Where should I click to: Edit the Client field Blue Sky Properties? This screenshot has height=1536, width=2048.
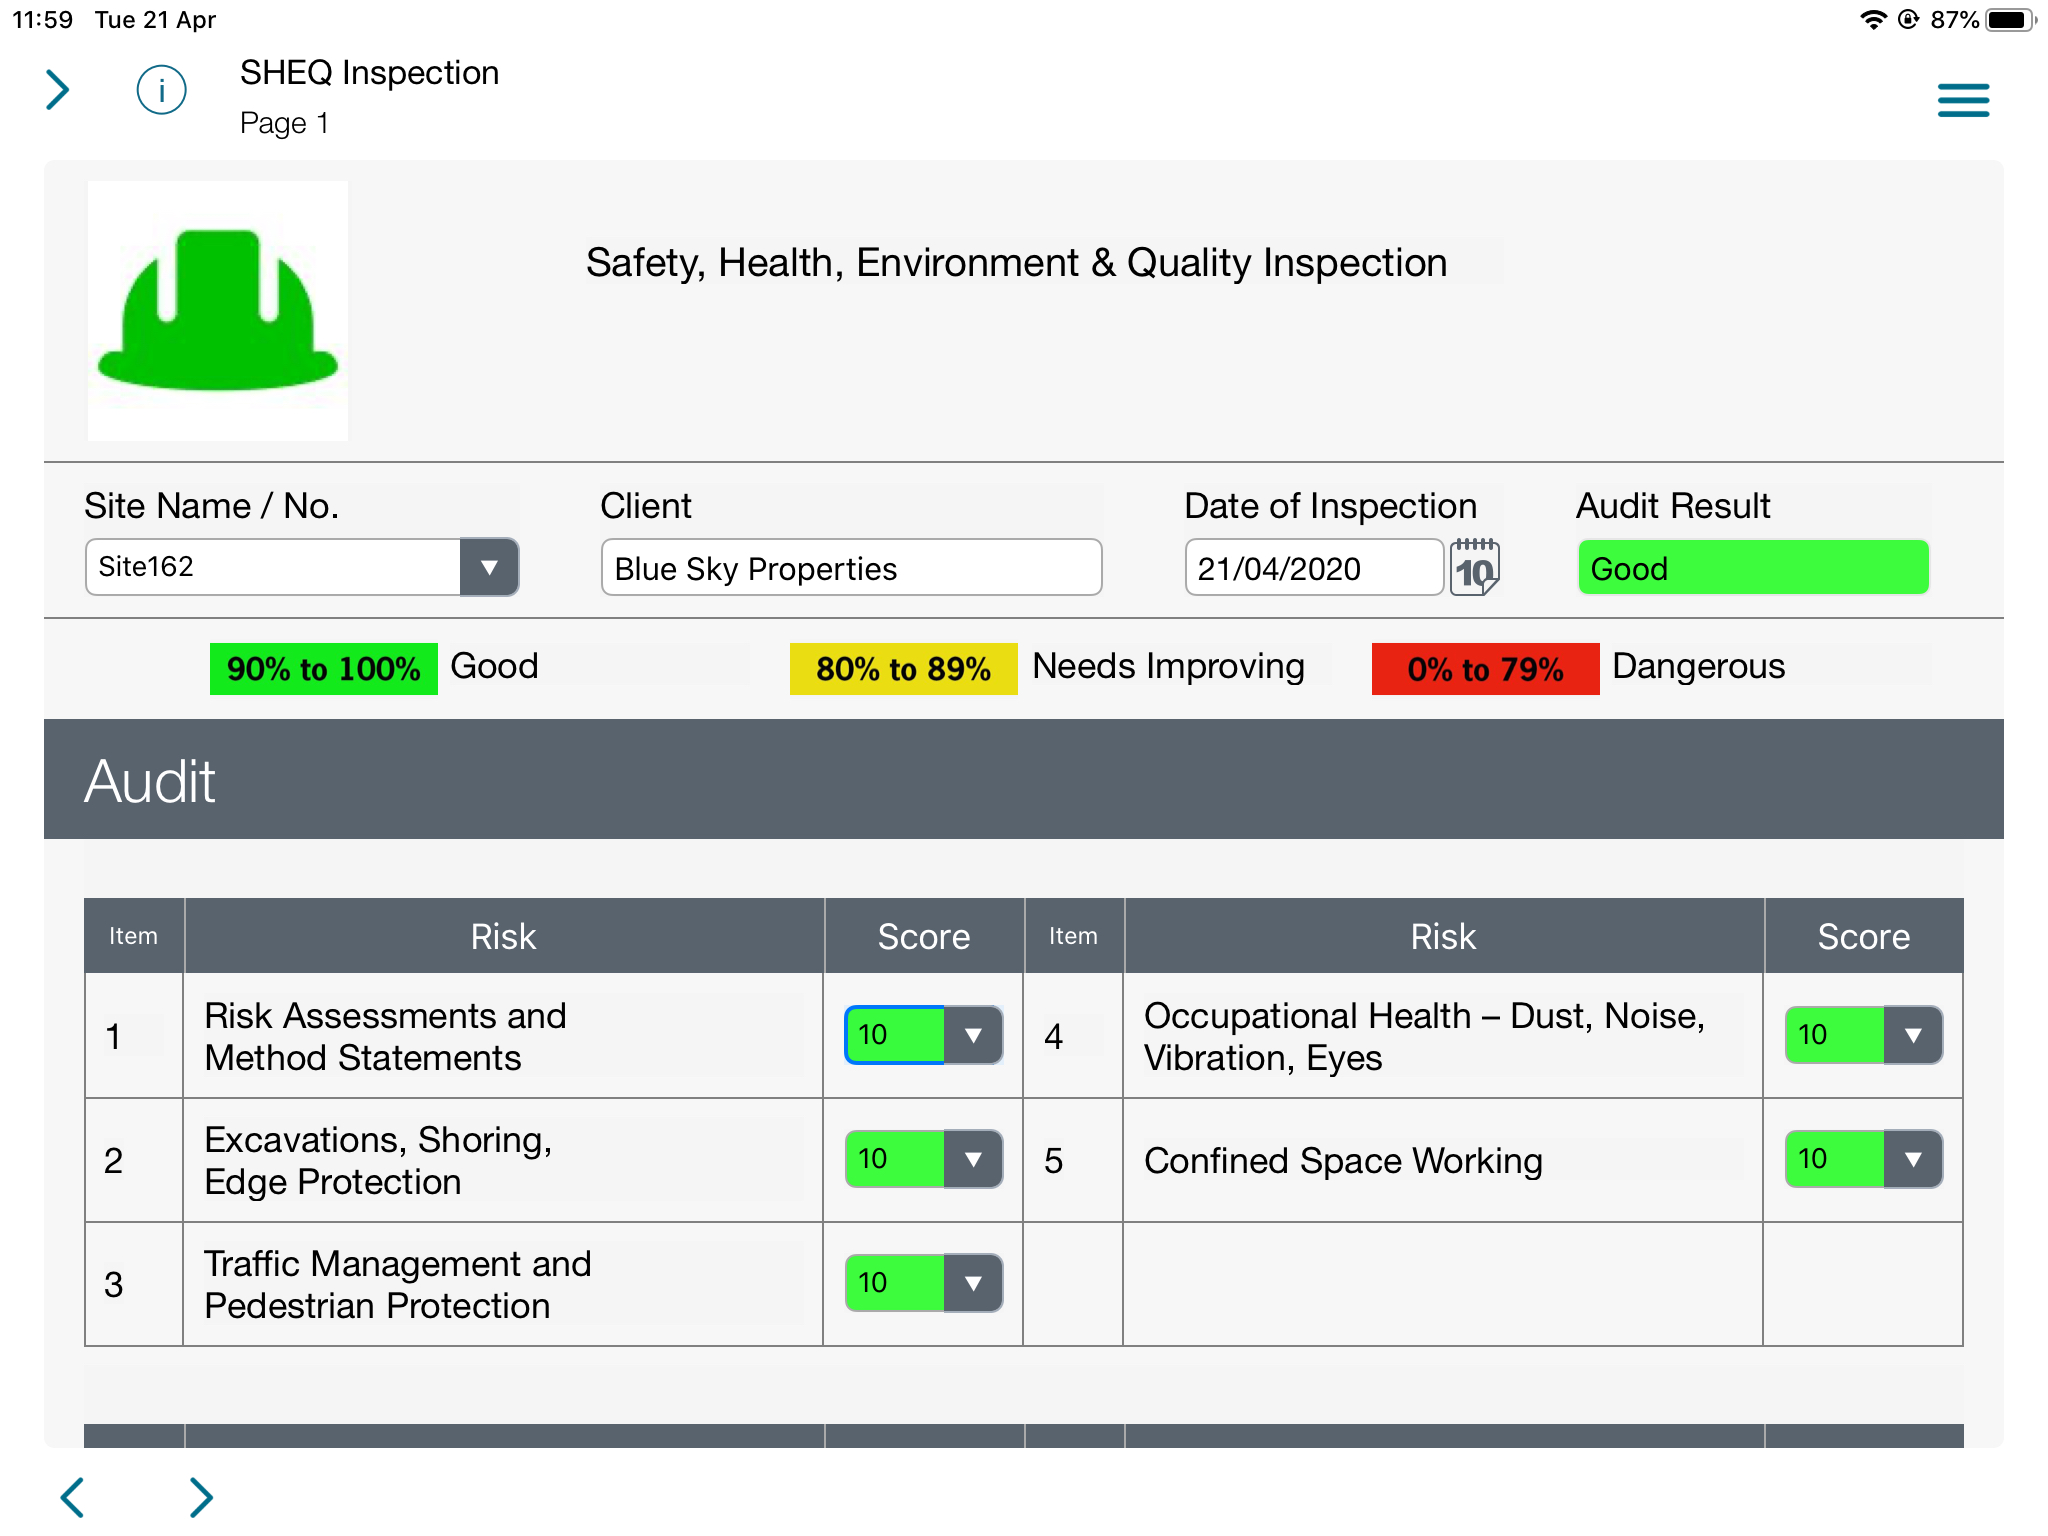(851, 568)
